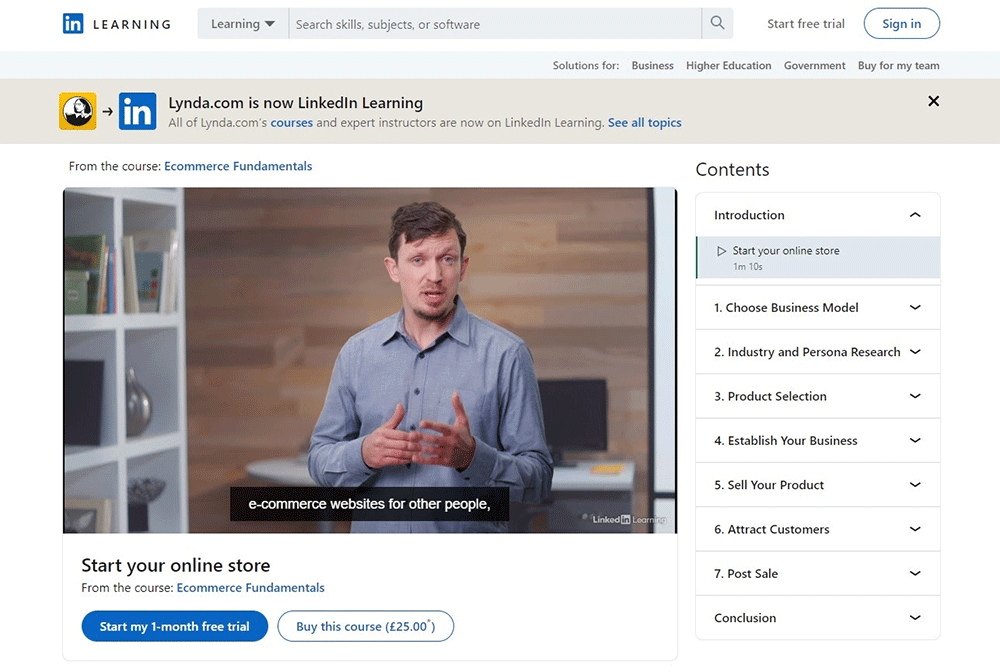The height and width of the screenshot is (672, 1000).
Task: Click the search magnifier icon
Action: click(x=717, y=24)
